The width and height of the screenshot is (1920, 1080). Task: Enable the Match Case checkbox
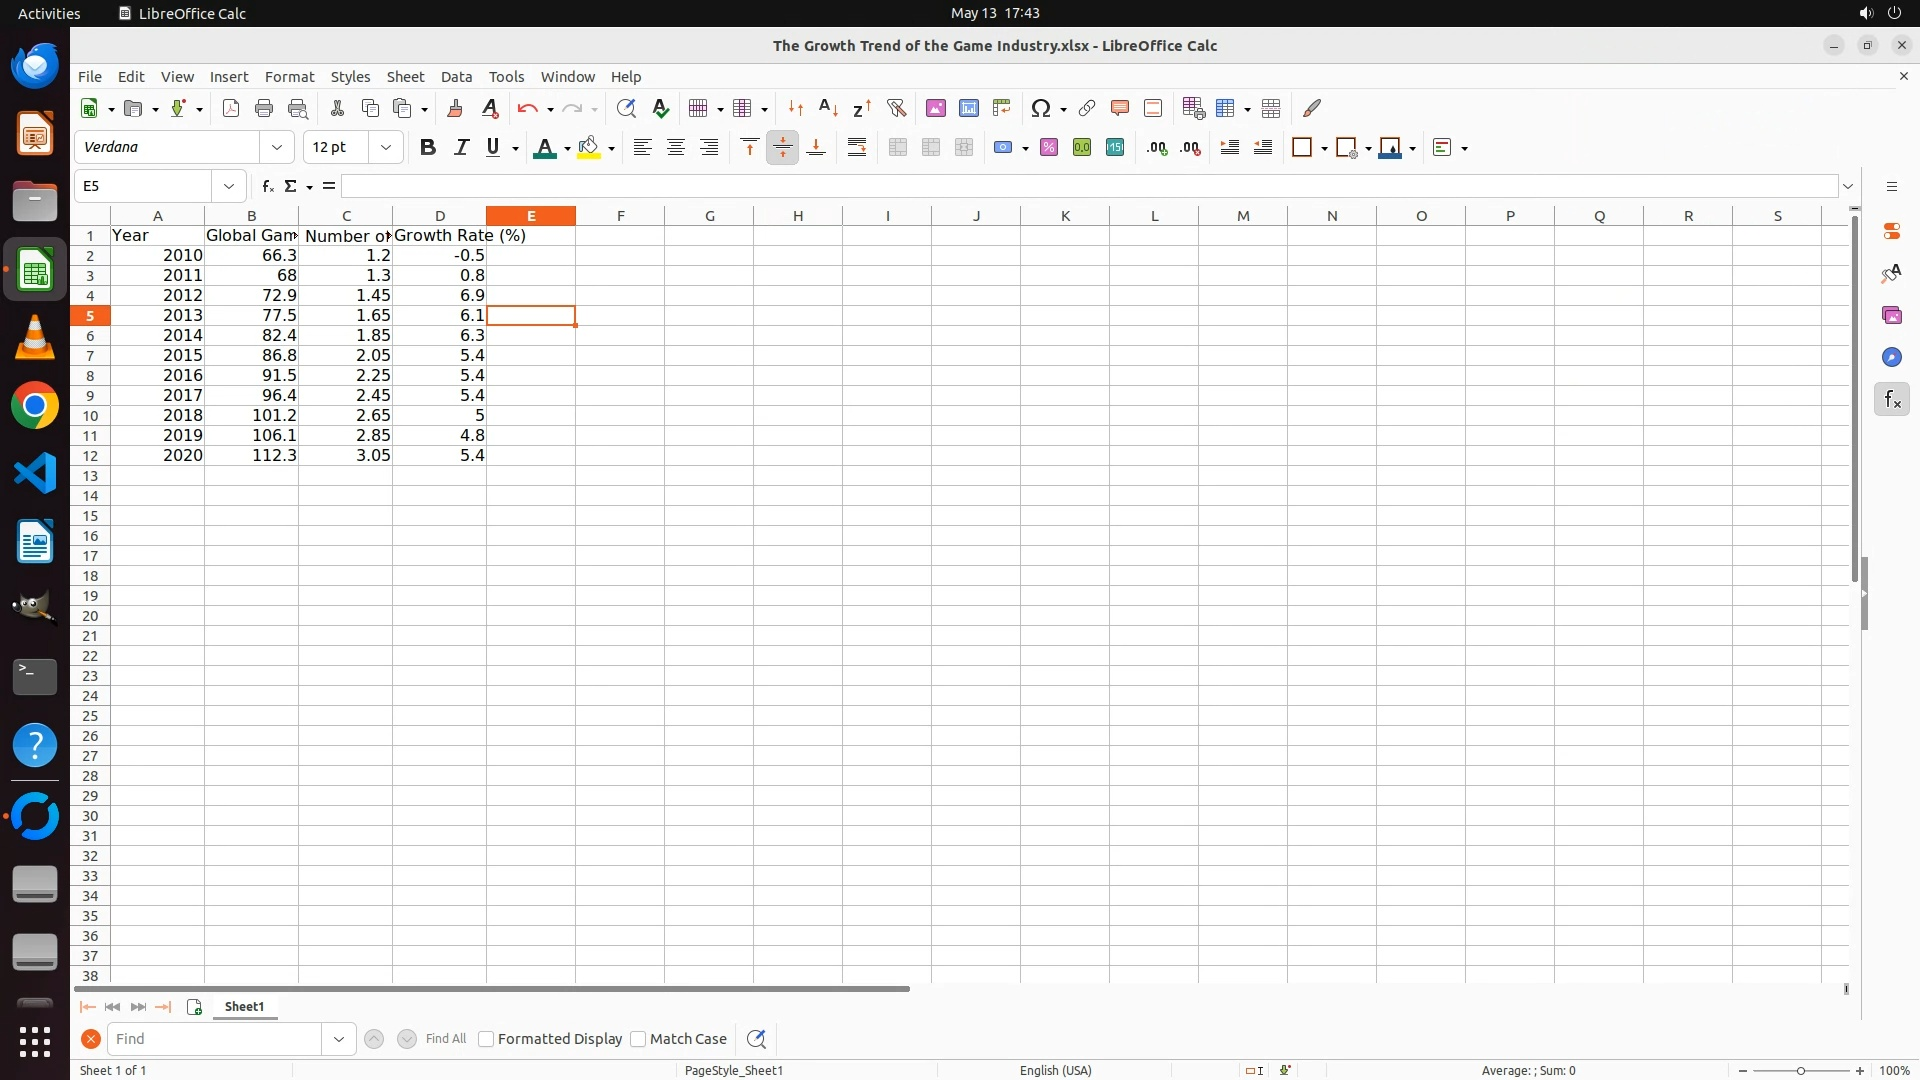[638, 1039]
